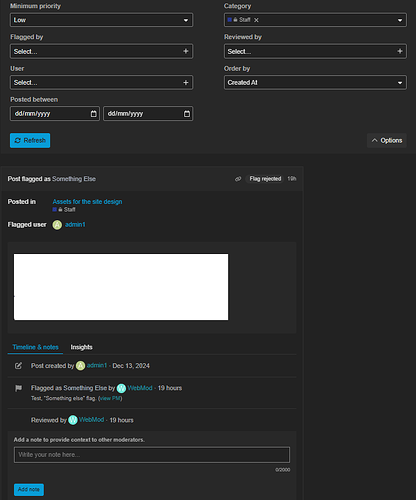Open WebMod link in Flagged by row
The height and width of the screenshot is (500, 416).
tap(140, 388)
